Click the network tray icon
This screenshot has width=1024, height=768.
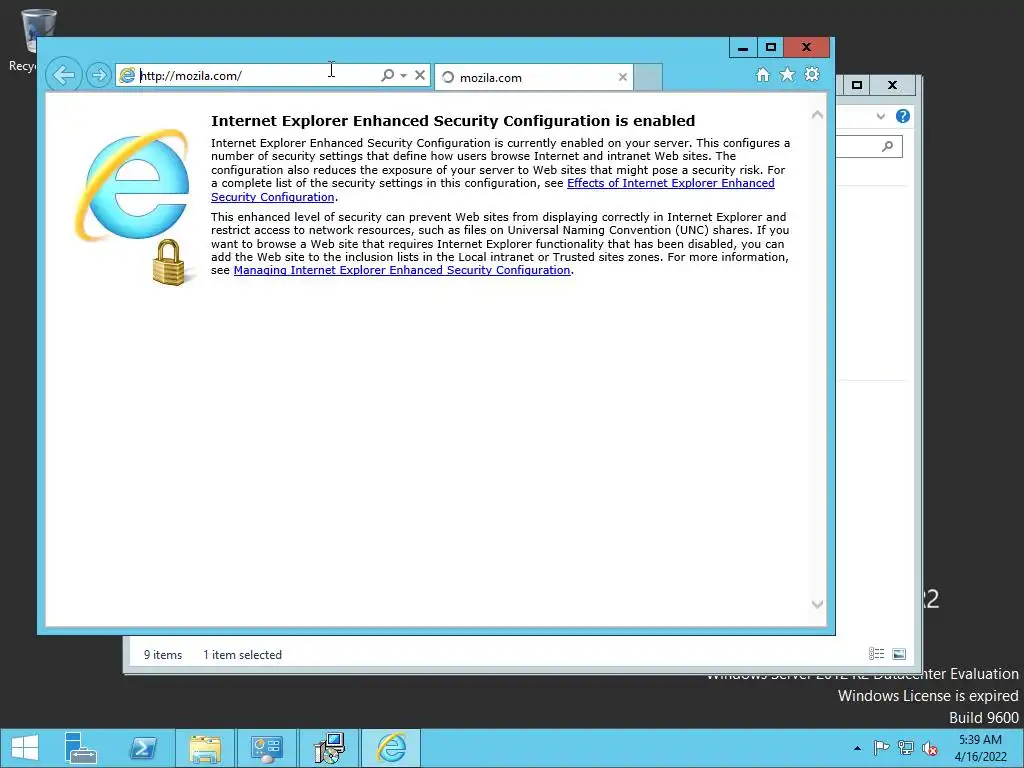(906, 748)
